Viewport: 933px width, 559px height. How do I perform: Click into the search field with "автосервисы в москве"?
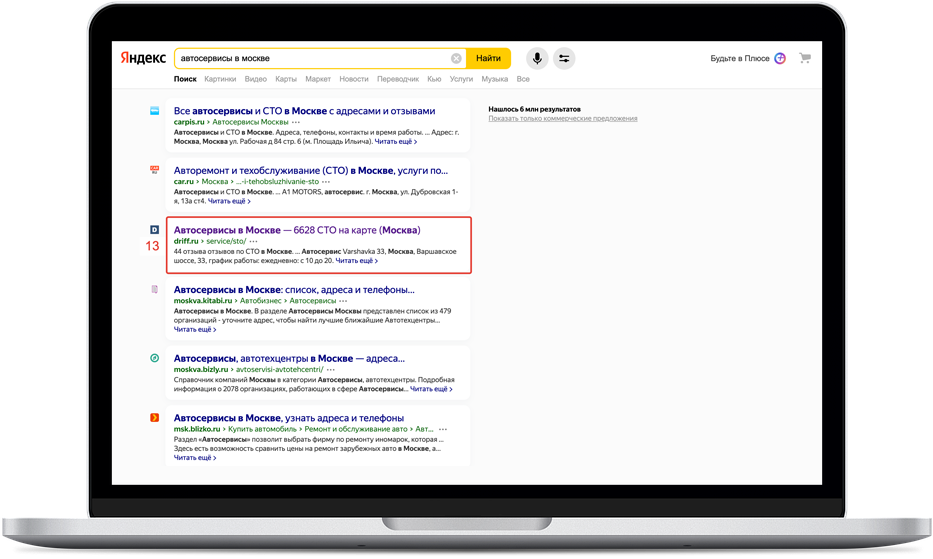pos(310,58)
